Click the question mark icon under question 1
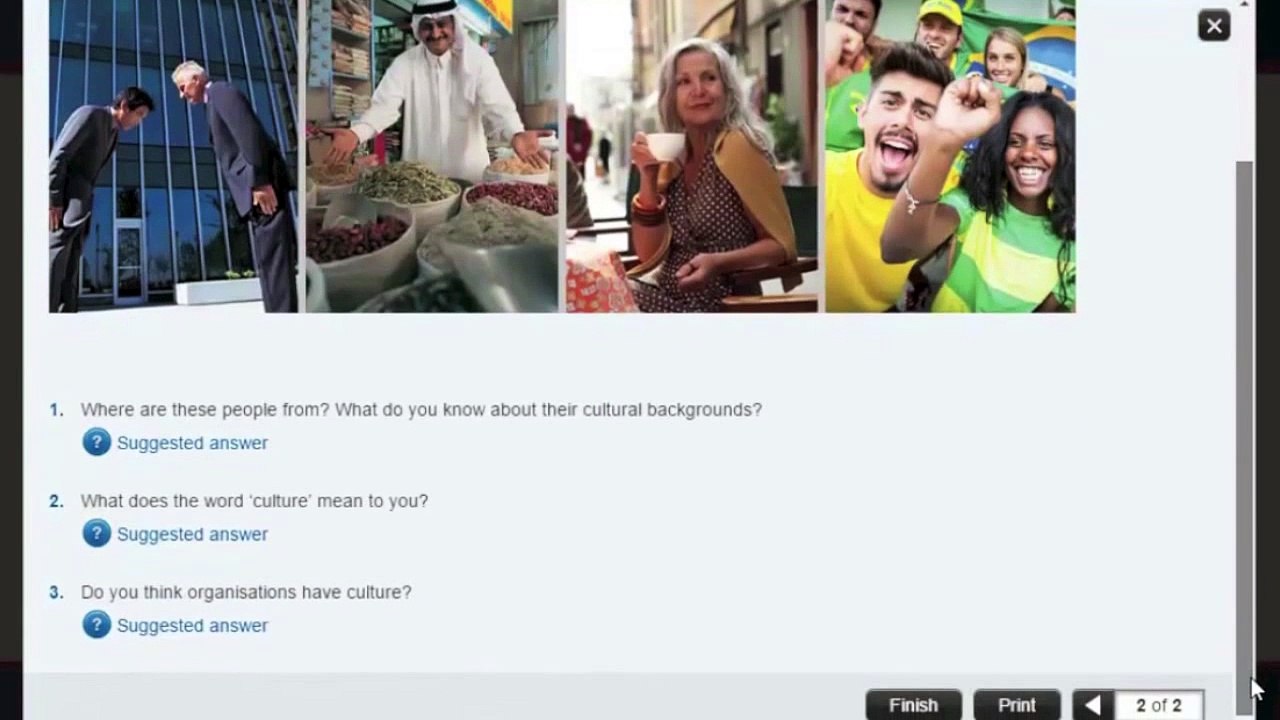Image resolution: width=1280 pixels, height=720 pixels. (97, 442)
